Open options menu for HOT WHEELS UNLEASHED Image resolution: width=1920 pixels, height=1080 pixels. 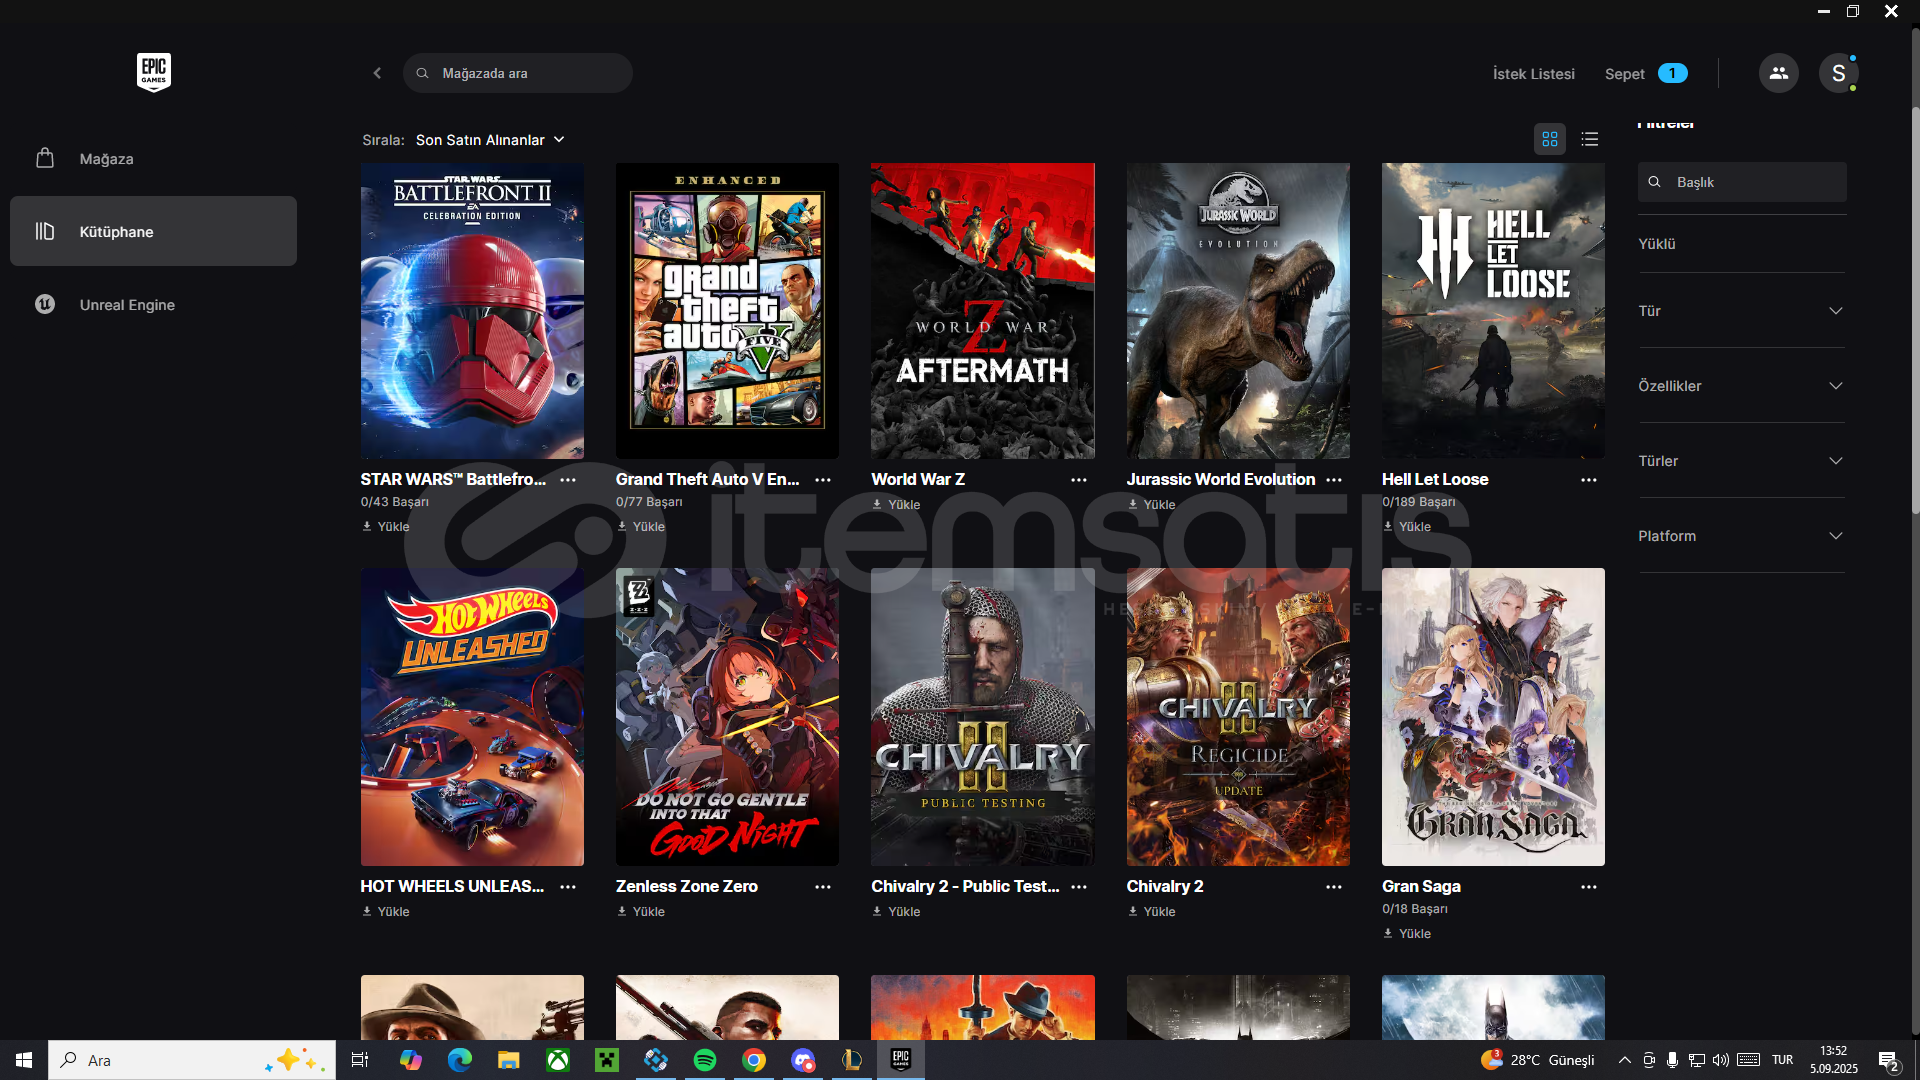click(x=568, y=887)
